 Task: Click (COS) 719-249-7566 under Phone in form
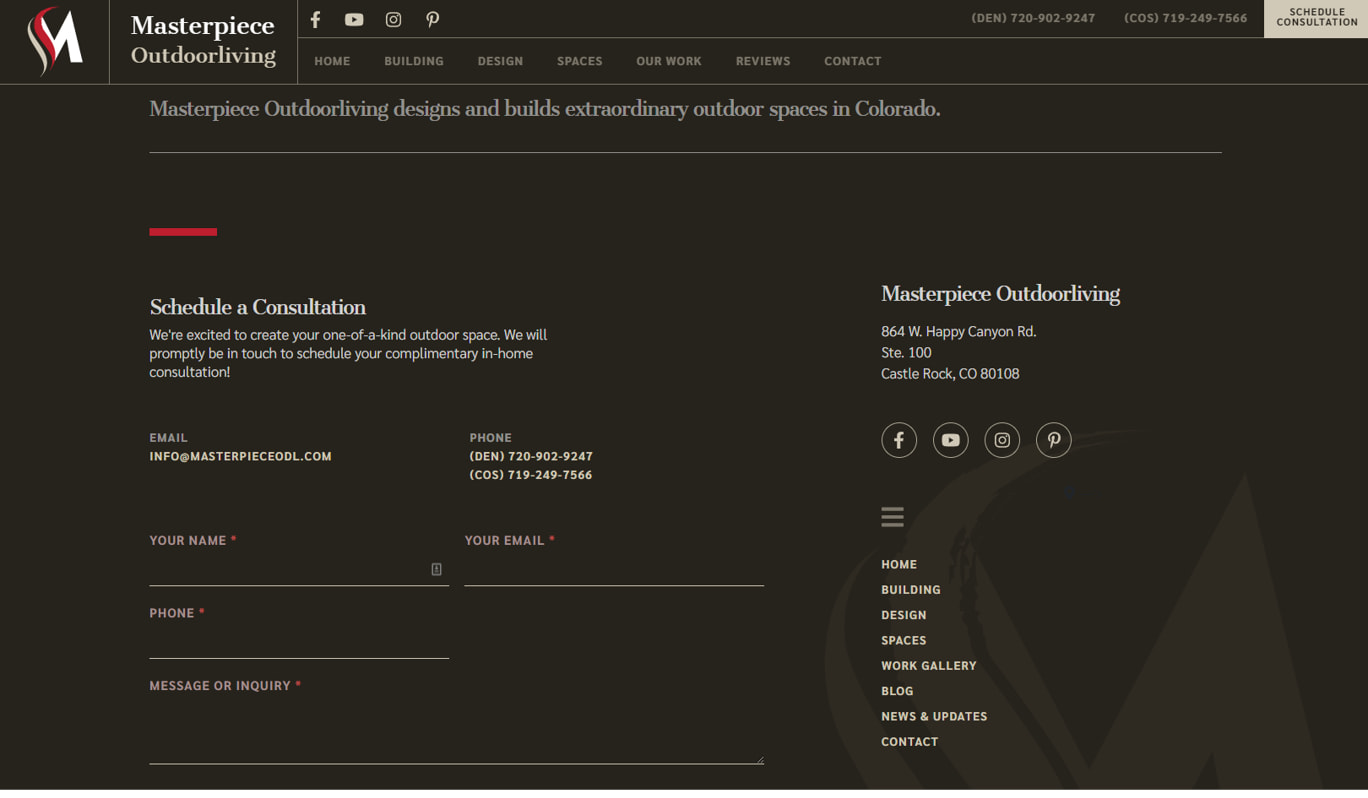coord(531,475)
